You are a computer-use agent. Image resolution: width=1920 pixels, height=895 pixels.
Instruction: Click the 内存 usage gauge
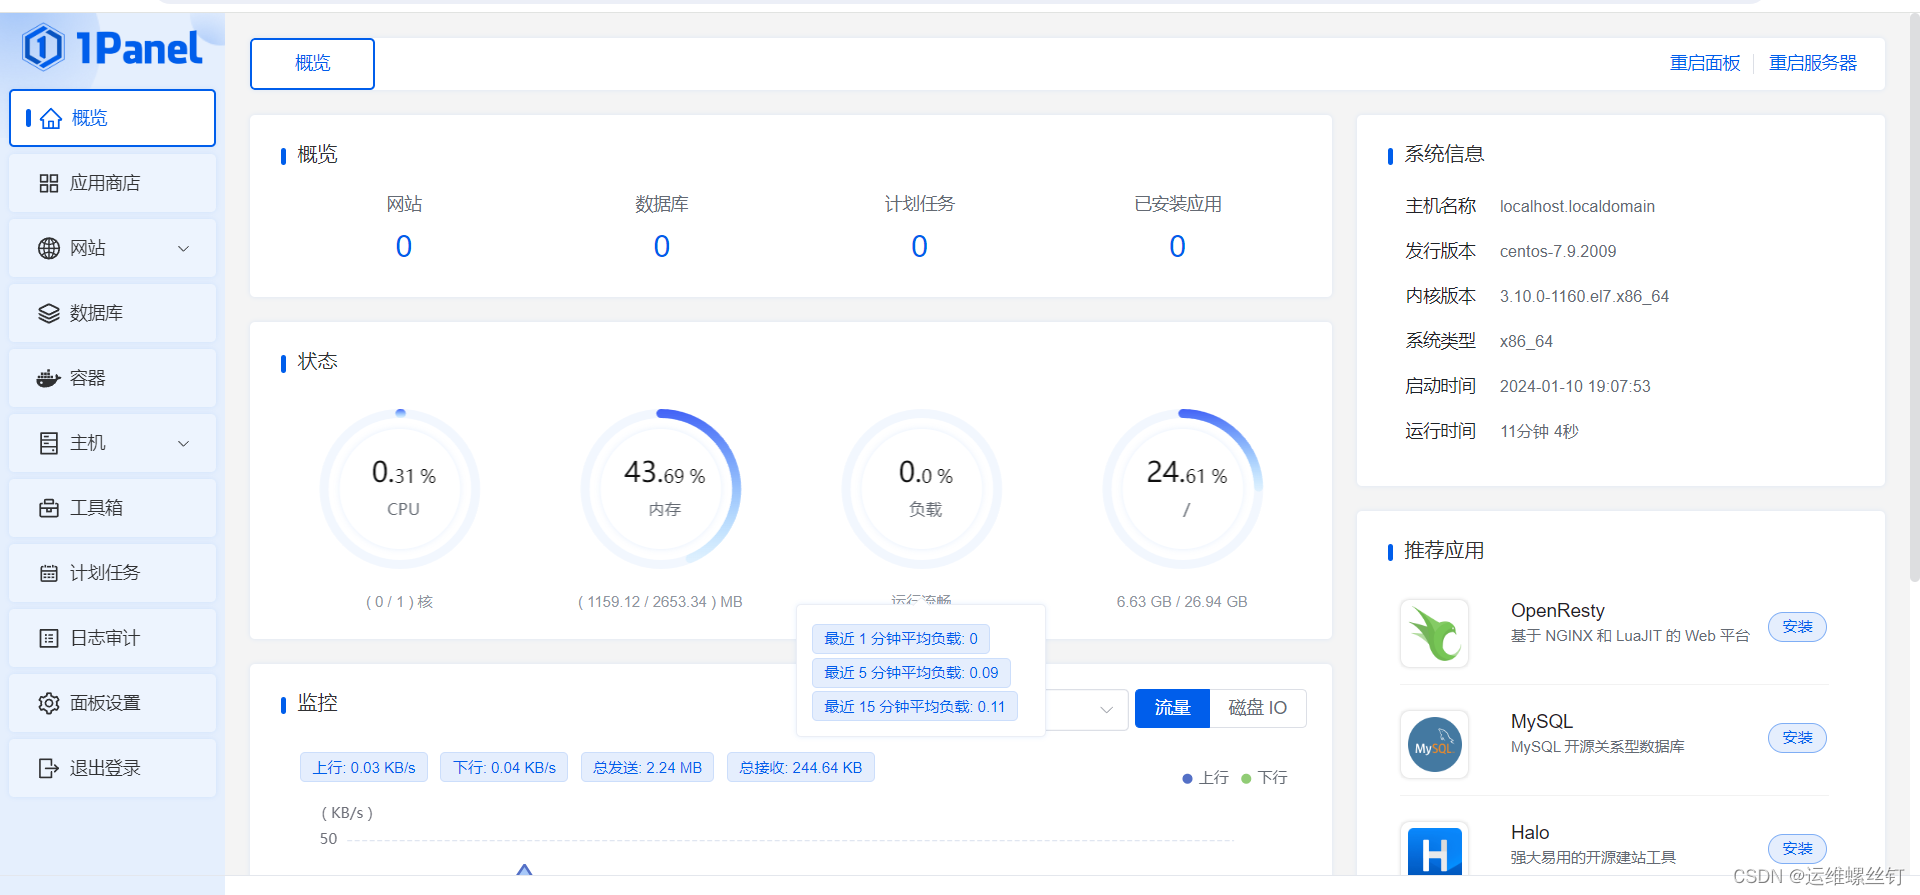[x=662, y=489]
